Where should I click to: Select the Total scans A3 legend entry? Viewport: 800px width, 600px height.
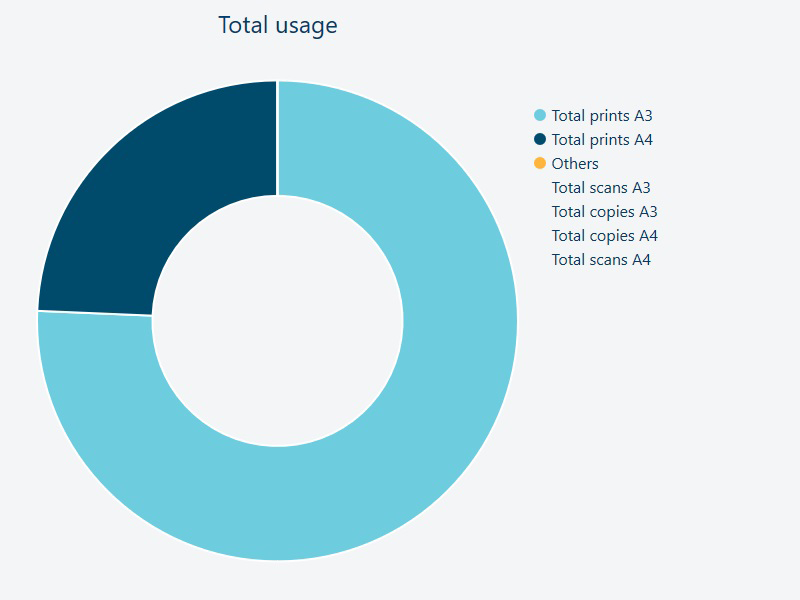[601, 188]
